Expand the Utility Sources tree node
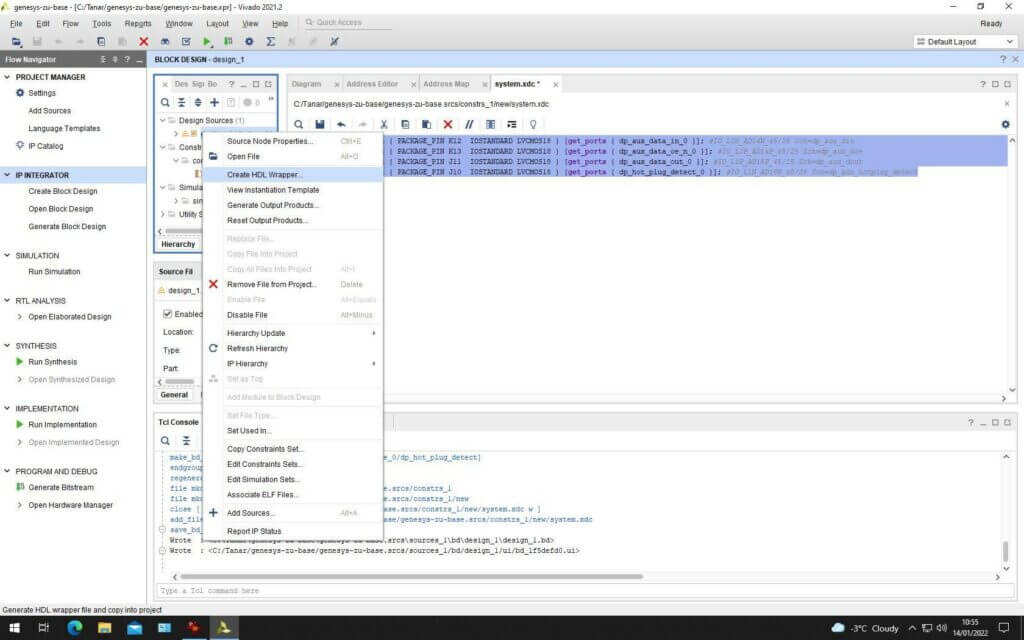This screenshot has height=640, width=1024. click(163, 214)
